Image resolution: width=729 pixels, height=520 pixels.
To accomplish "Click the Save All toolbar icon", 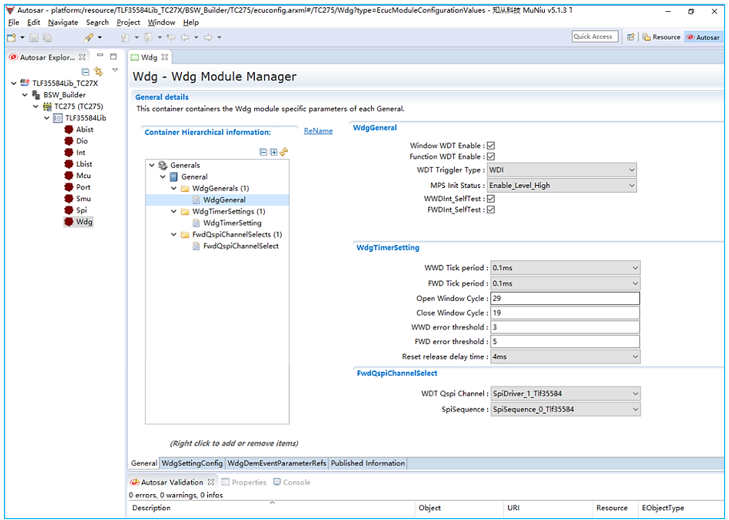I will pyautogui.click(x=47, y=37).
